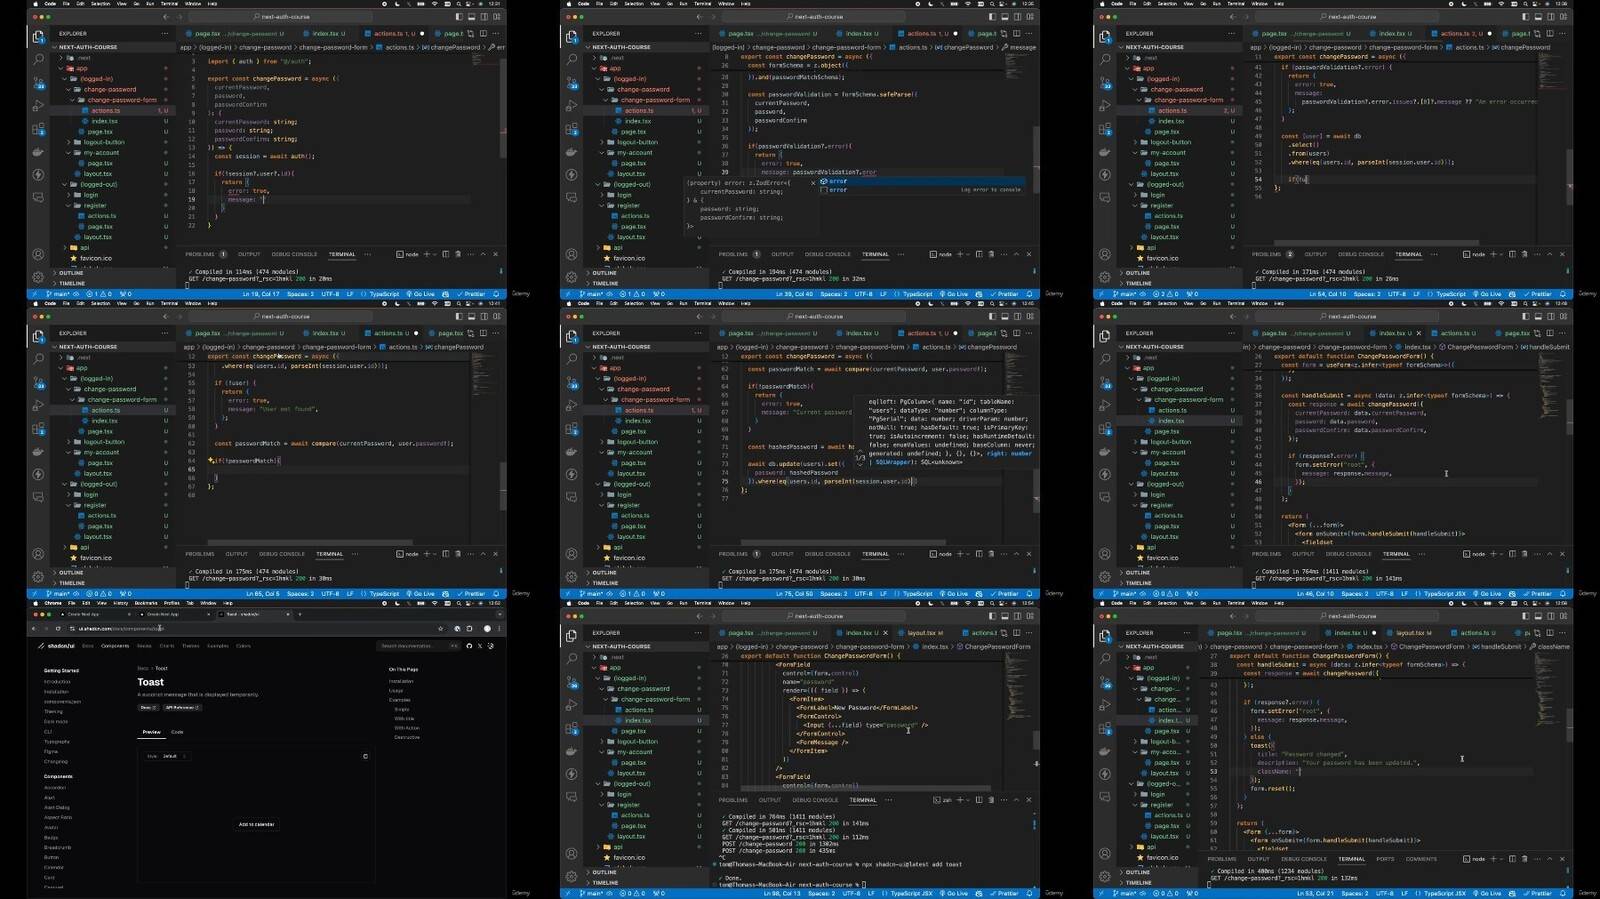The width and height of the screenshot is (1600, 899).
Task: Select Preview tab on Toast page
Action: click(x=151, y=732)
